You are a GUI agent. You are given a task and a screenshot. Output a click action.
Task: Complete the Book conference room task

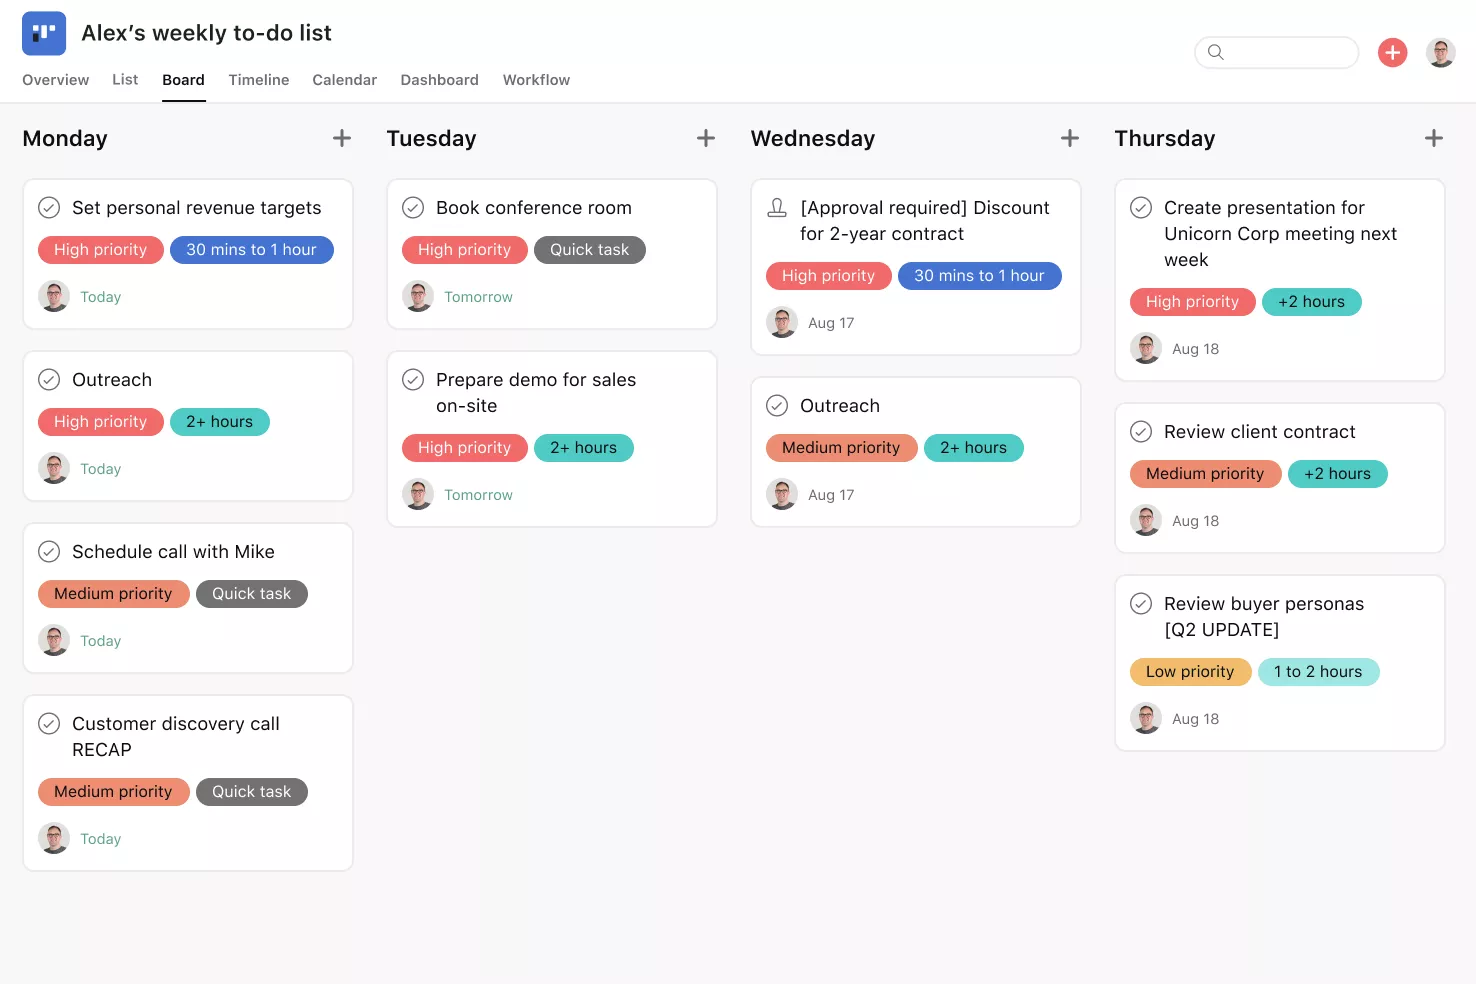413,207
